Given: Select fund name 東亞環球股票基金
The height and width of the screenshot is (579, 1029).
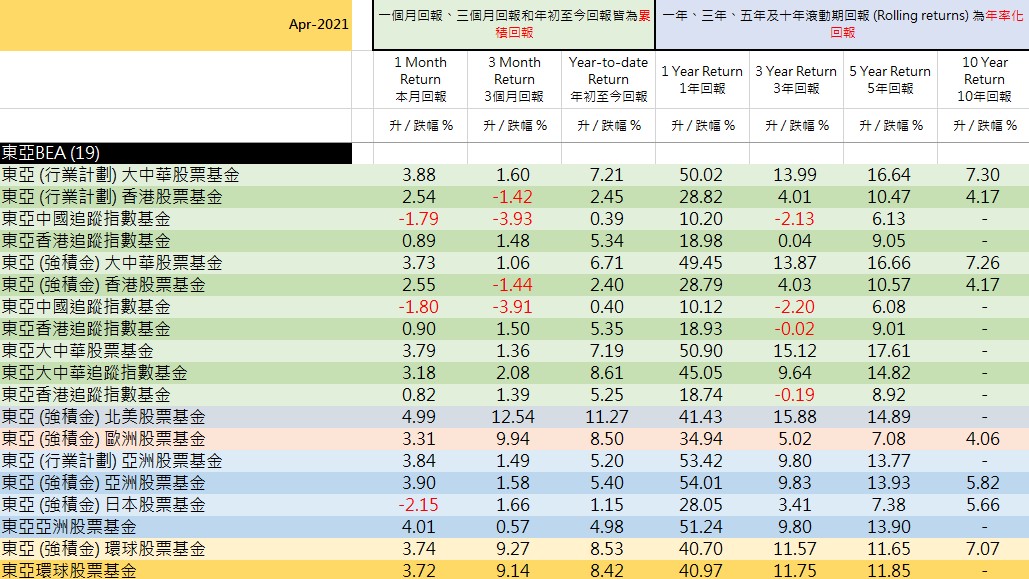Looking at the screenshot, I should (69, 570).
